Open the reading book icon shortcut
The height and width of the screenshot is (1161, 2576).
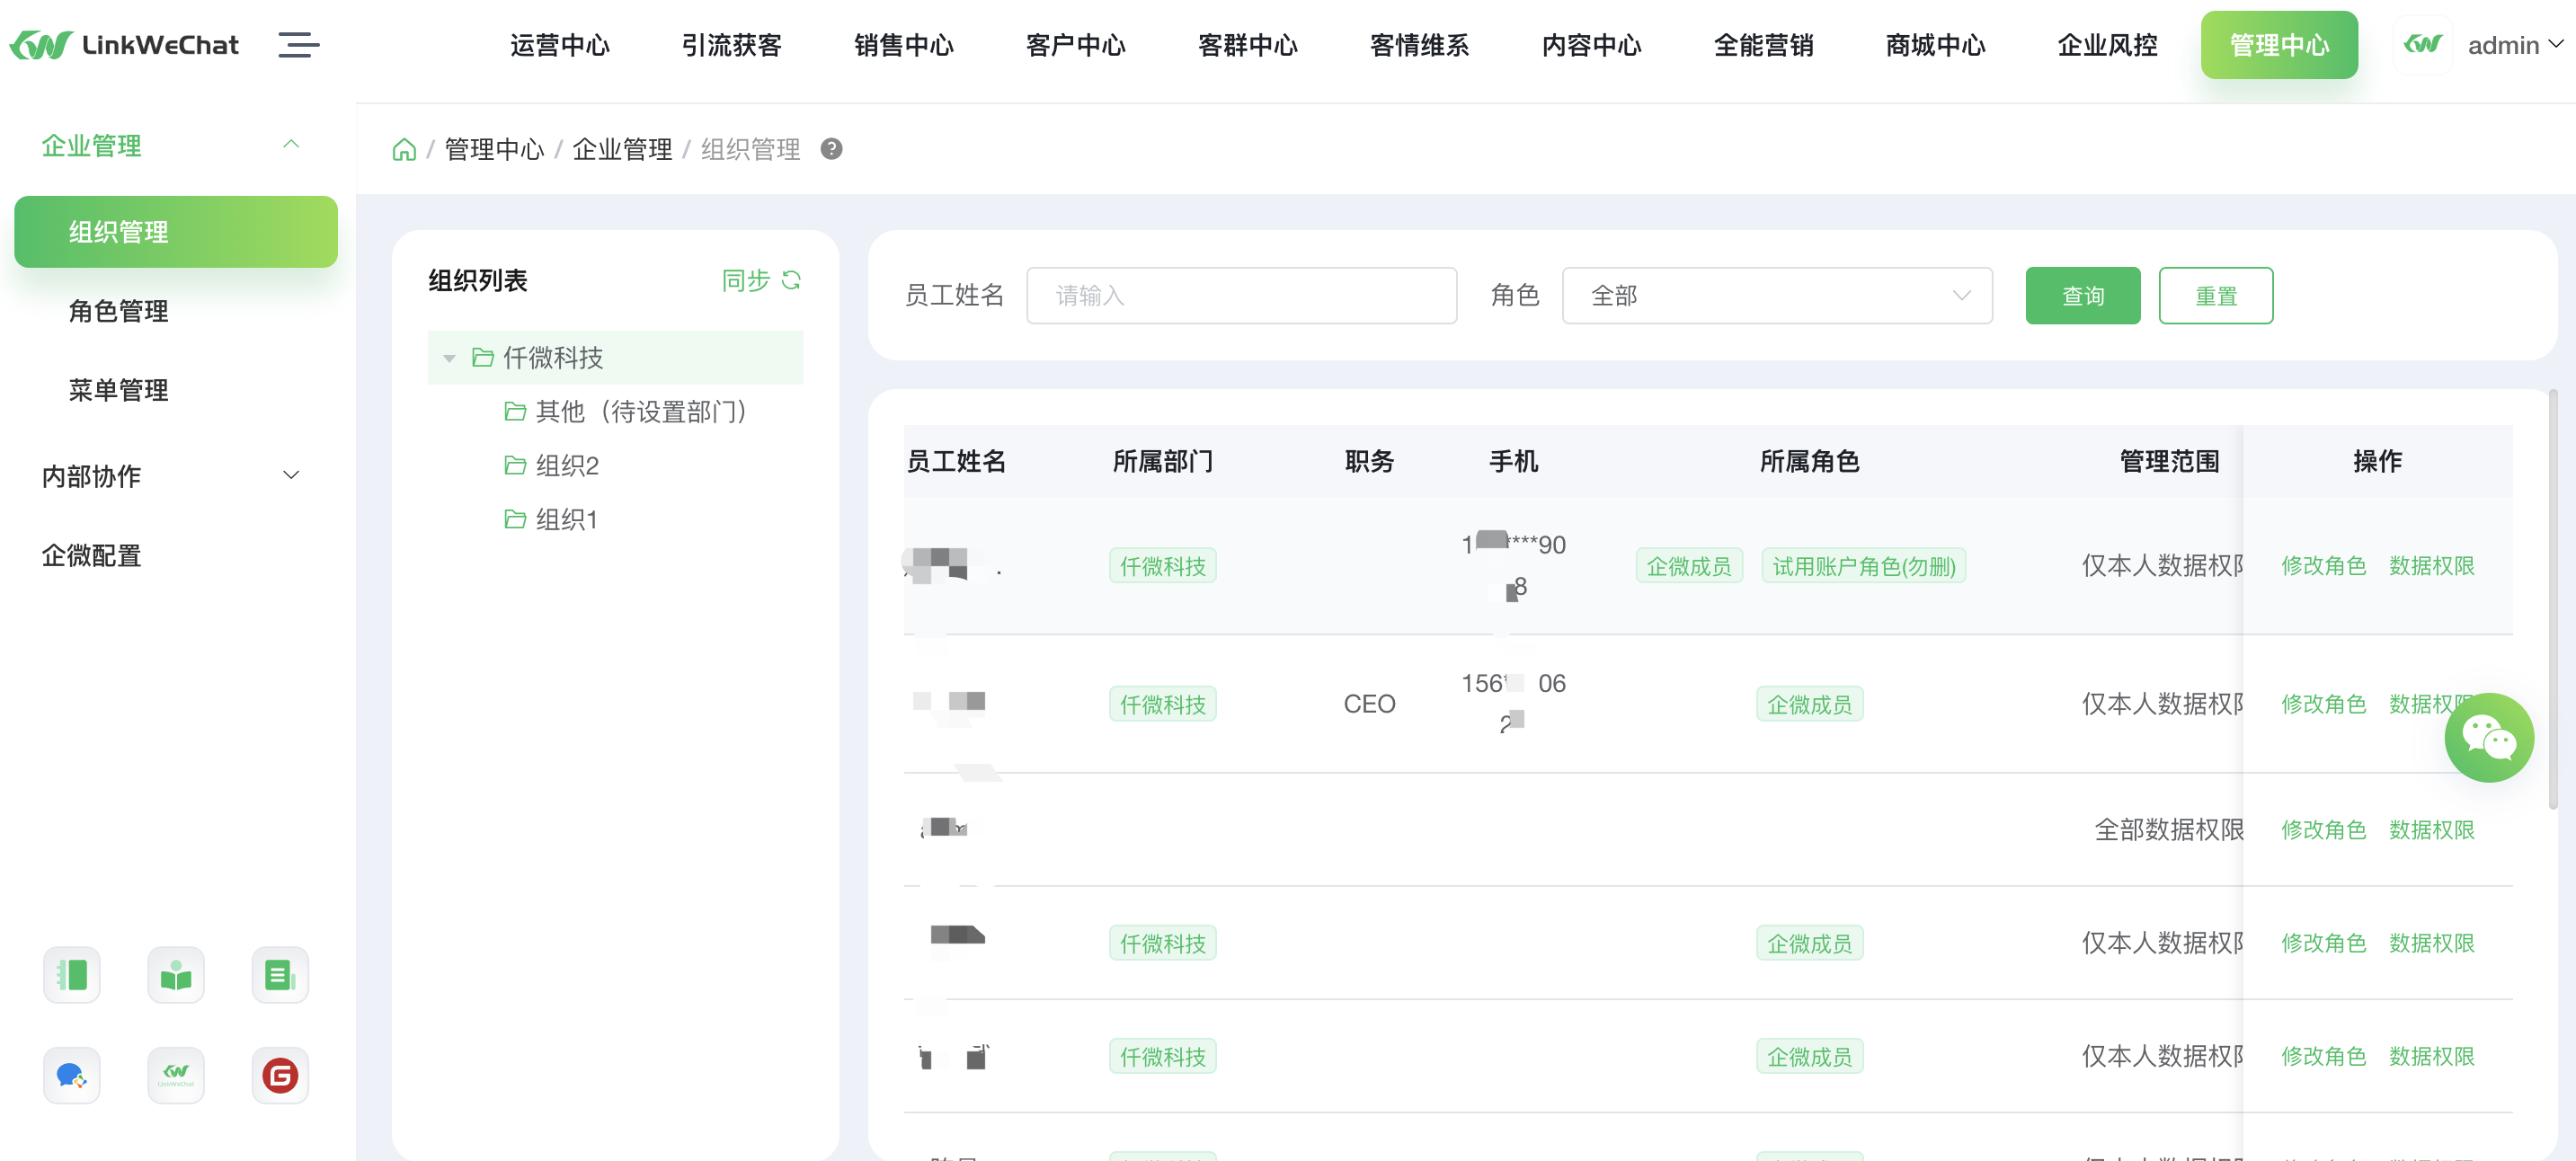(176, 974)
